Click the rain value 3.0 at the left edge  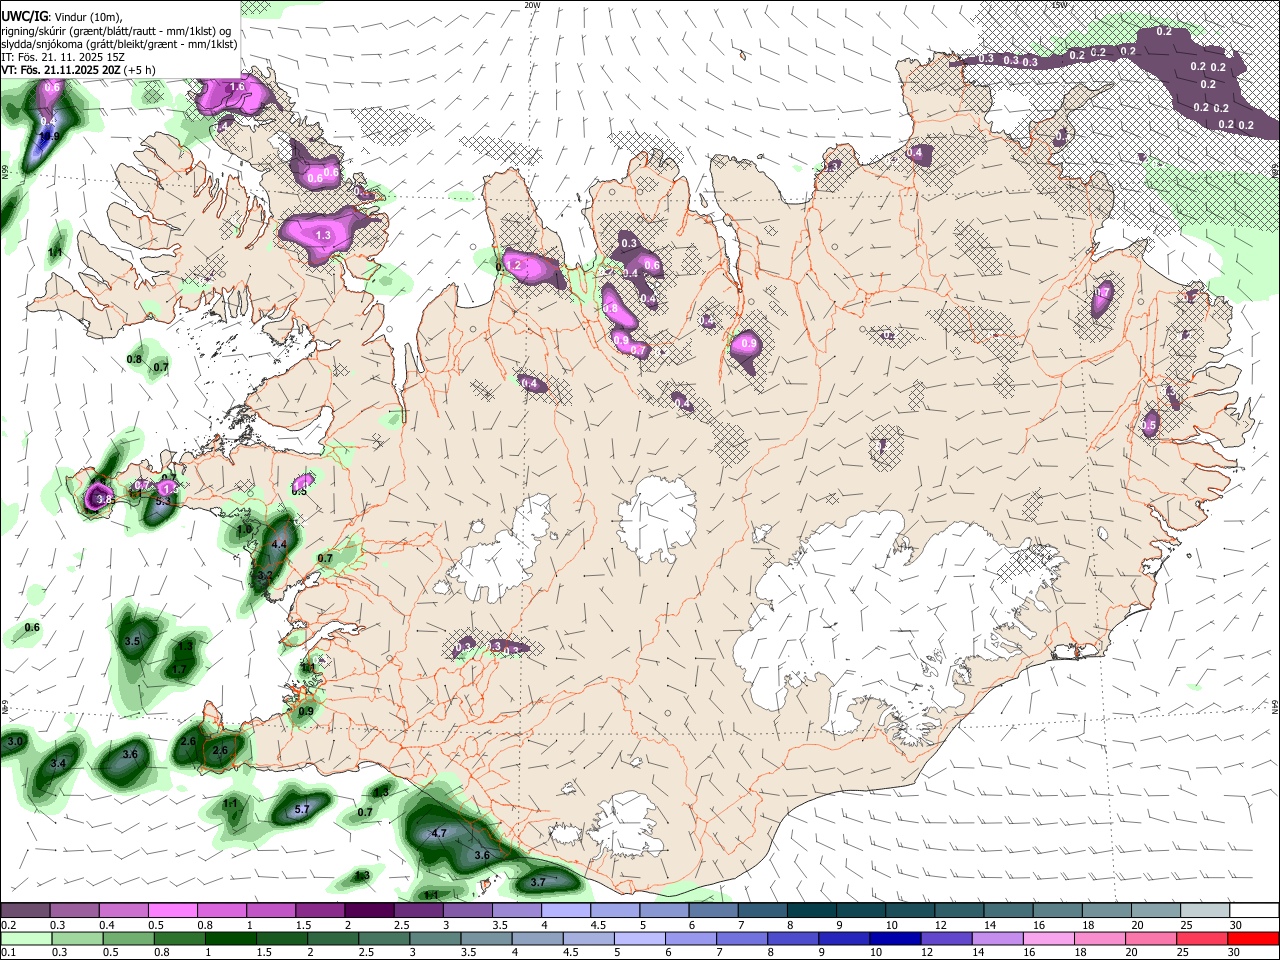pos(14,742)
